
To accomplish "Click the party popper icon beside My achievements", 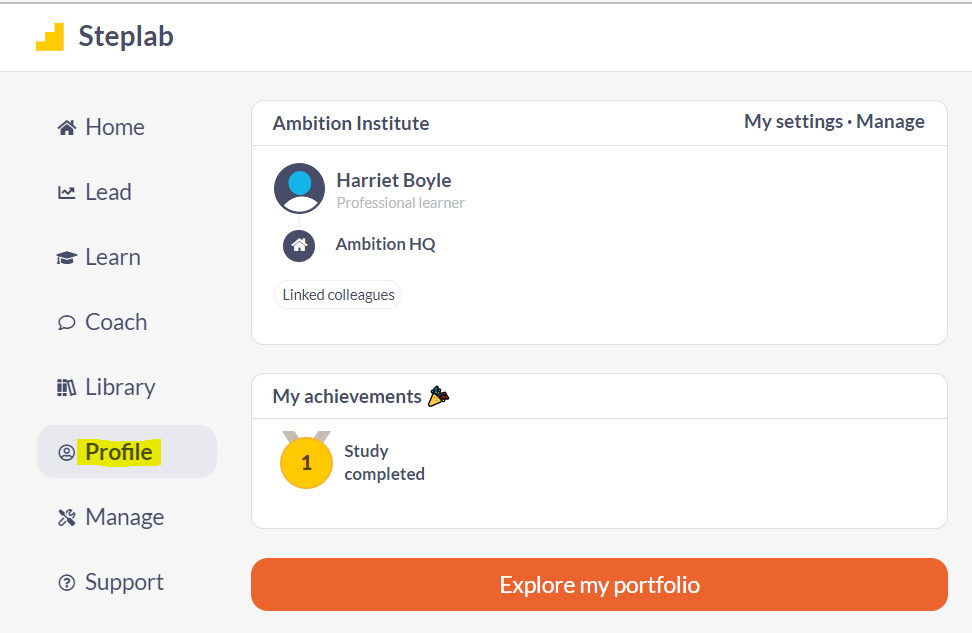I will coord(438,396).
